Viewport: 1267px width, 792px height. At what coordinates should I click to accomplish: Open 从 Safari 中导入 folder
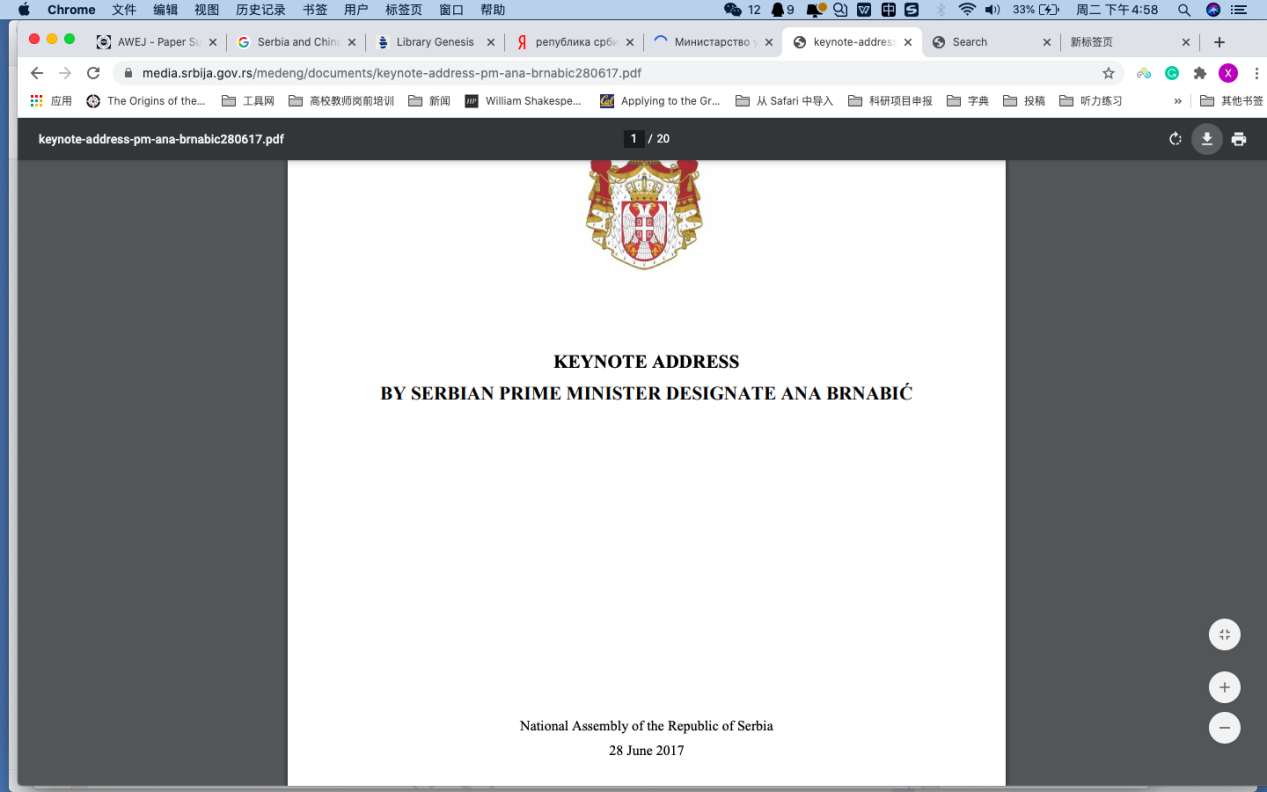click(784, 101)
